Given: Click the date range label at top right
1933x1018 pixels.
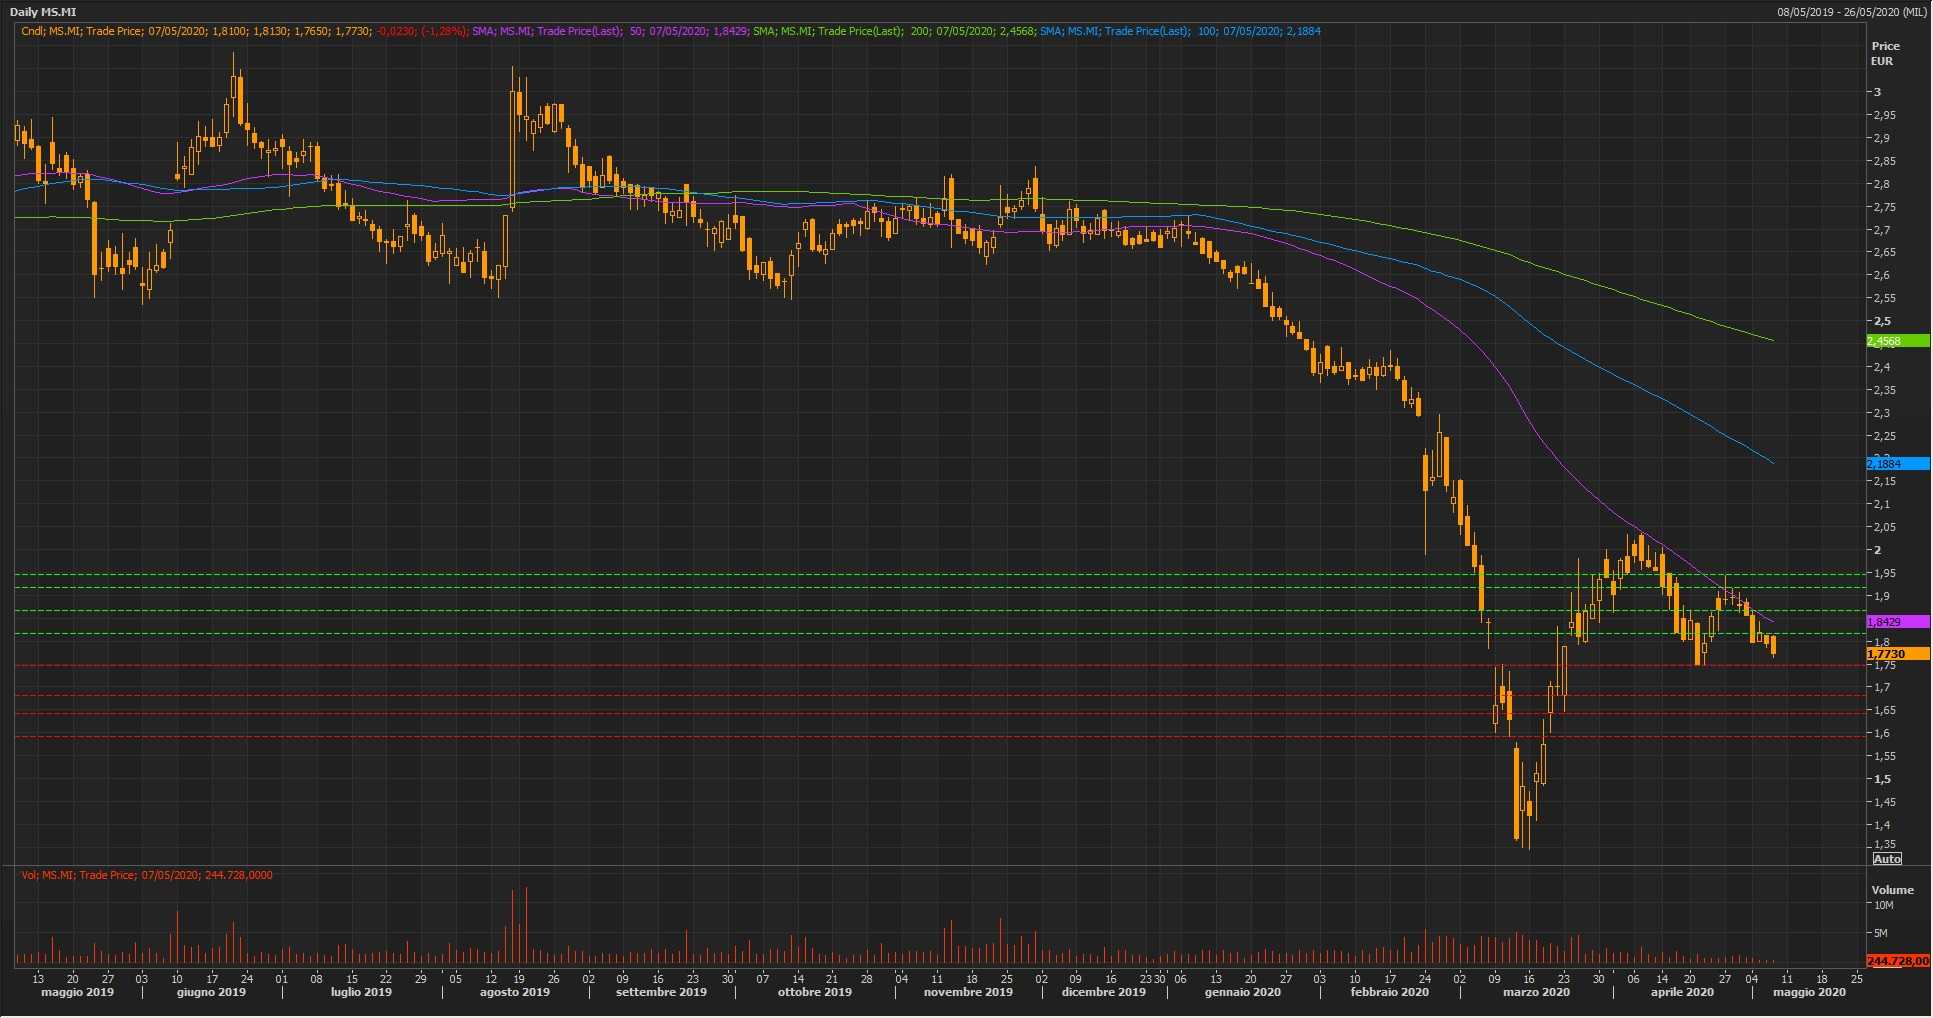Looking at the screenshot, I should 1851,12.
